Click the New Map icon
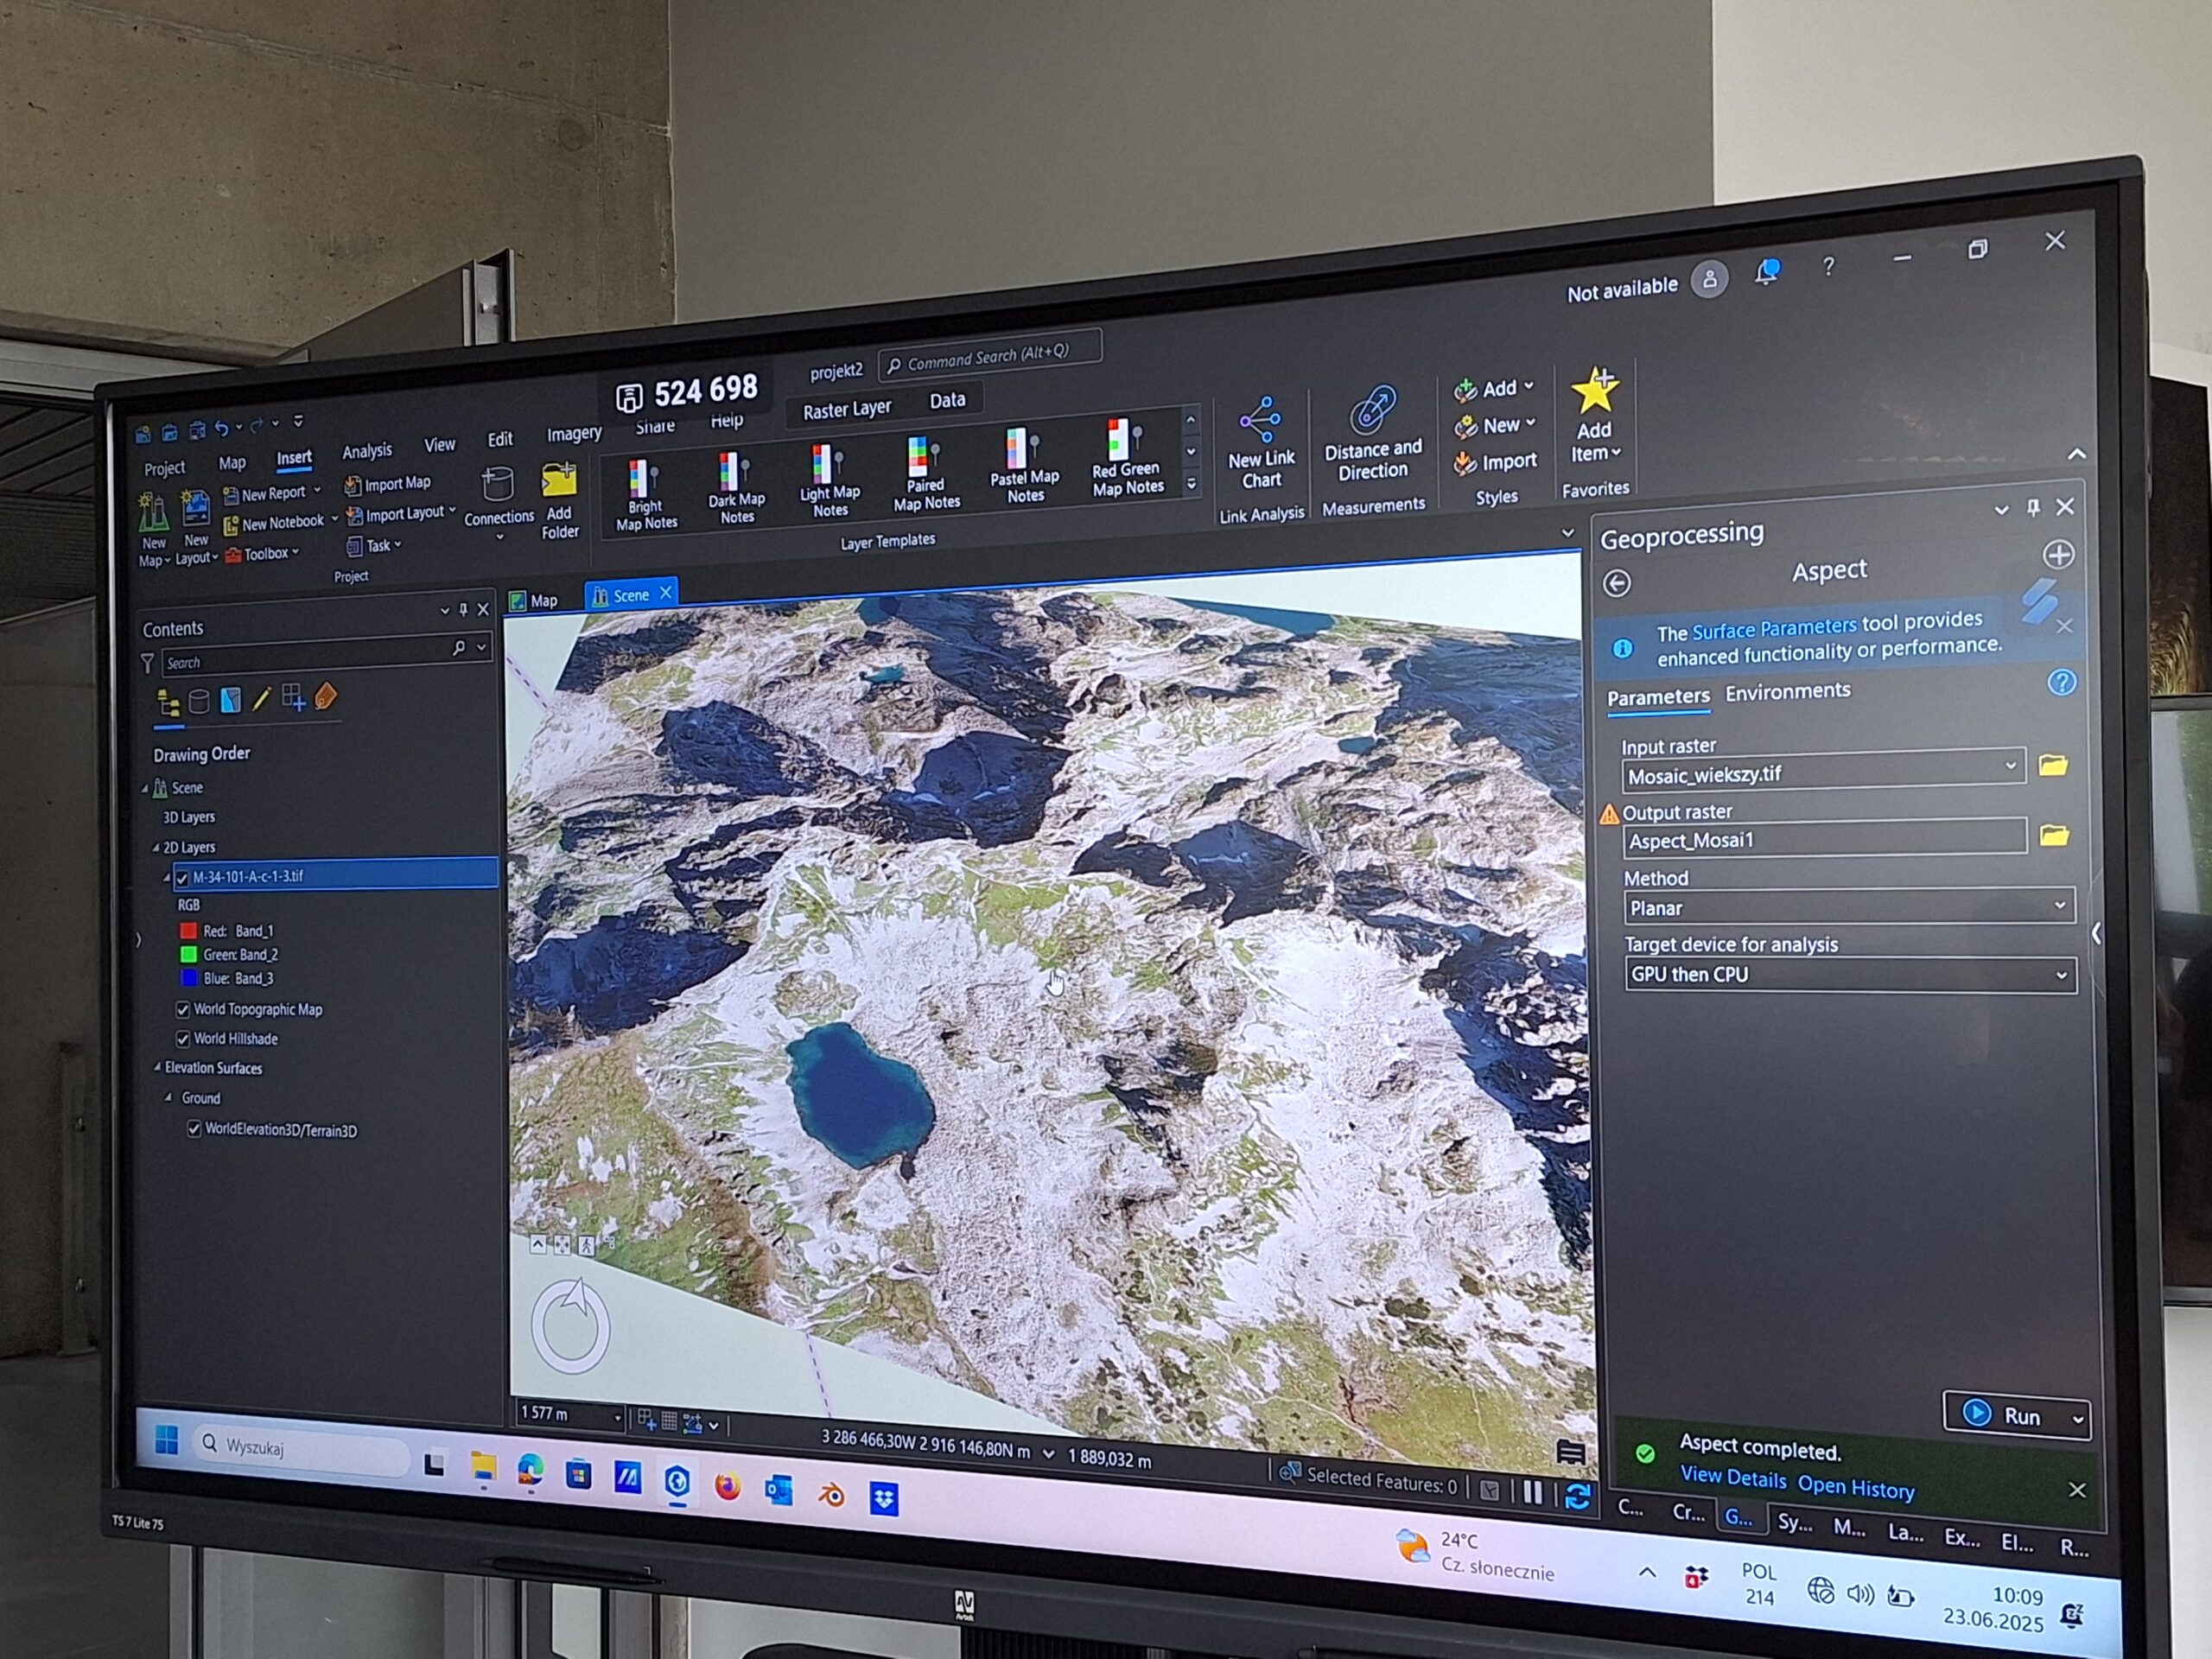Image resolution: width=2212 pixels, height=1659 pixels. 153,513
